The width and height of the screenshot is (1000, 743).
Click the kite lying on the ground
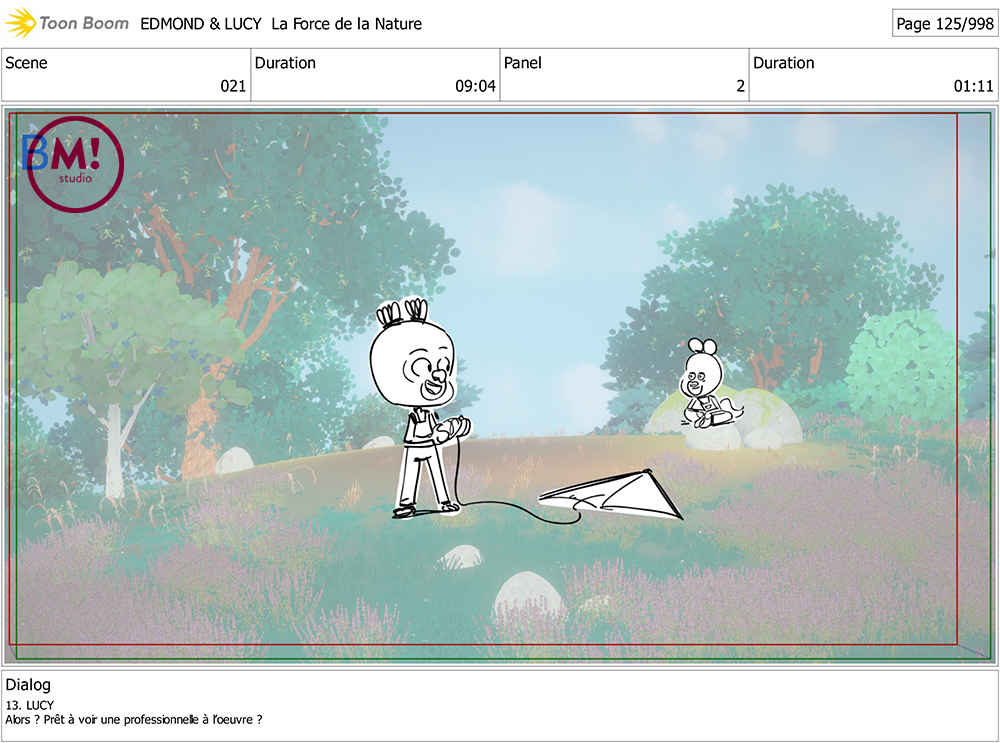click(x=611, y=494)
